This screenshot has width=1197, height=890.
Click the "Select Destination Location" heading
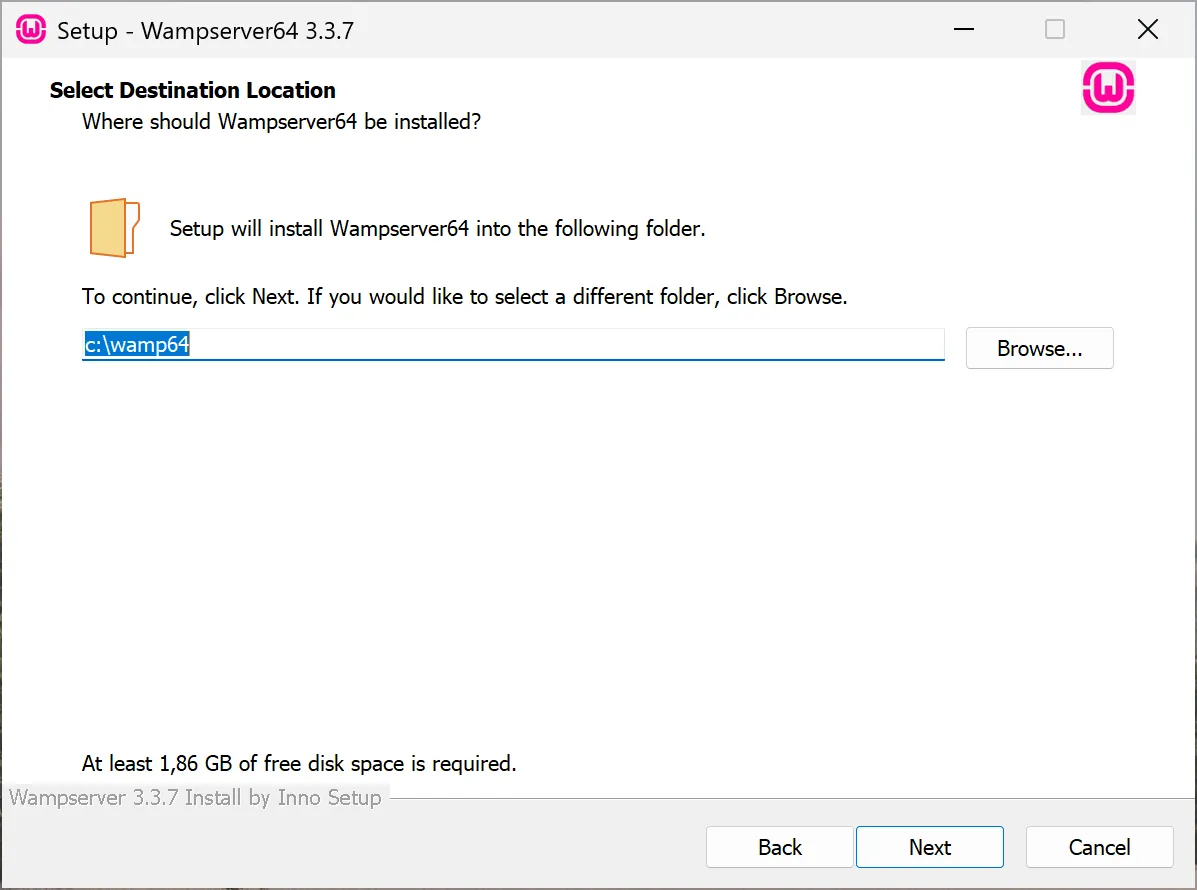(x=192, y=91)
